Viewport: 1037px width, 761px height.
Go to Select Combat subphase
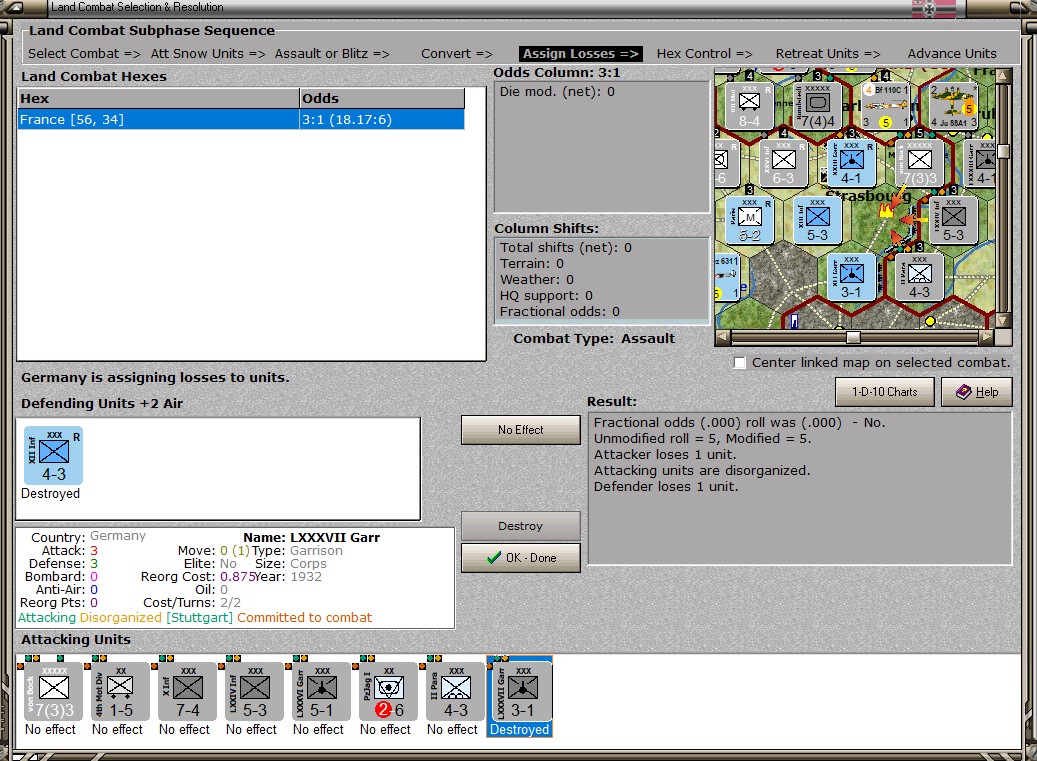coord(84,54)
